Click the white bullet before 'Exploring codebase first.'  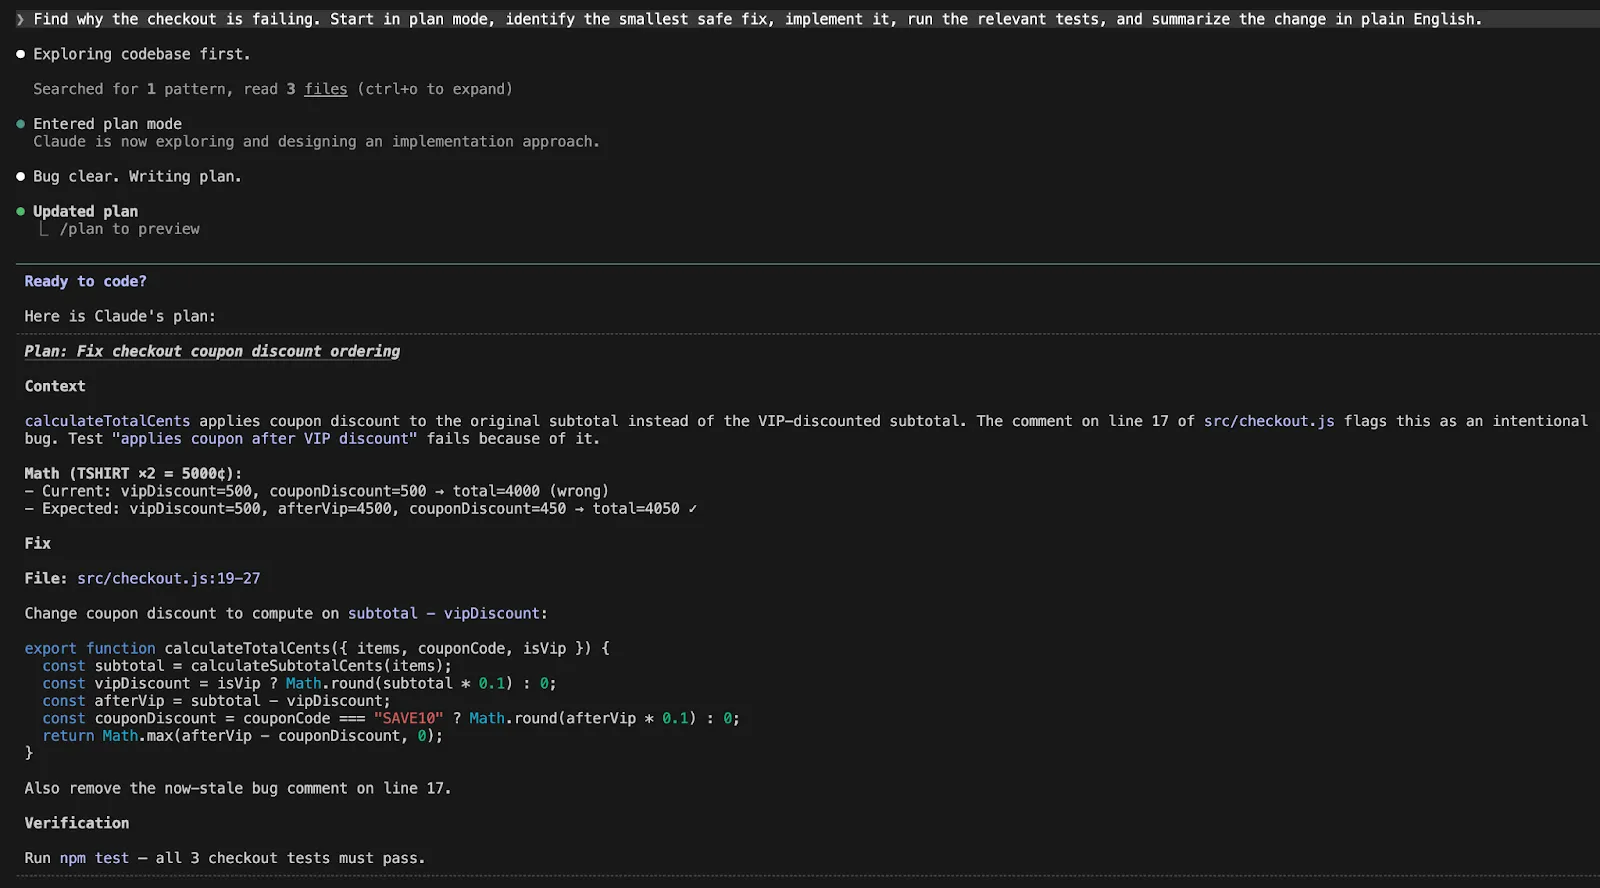20,54
